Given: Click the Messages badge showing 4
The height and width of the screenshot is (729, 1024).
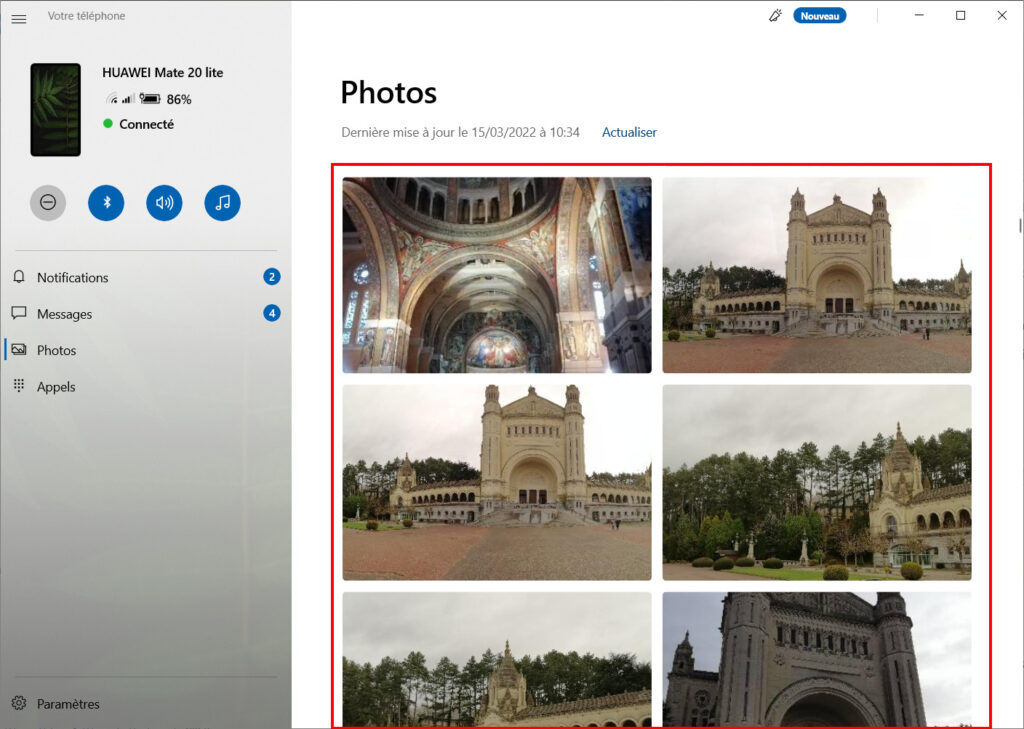Looking at the screenshot, I should pyautogui.click(x=272, y=313).
